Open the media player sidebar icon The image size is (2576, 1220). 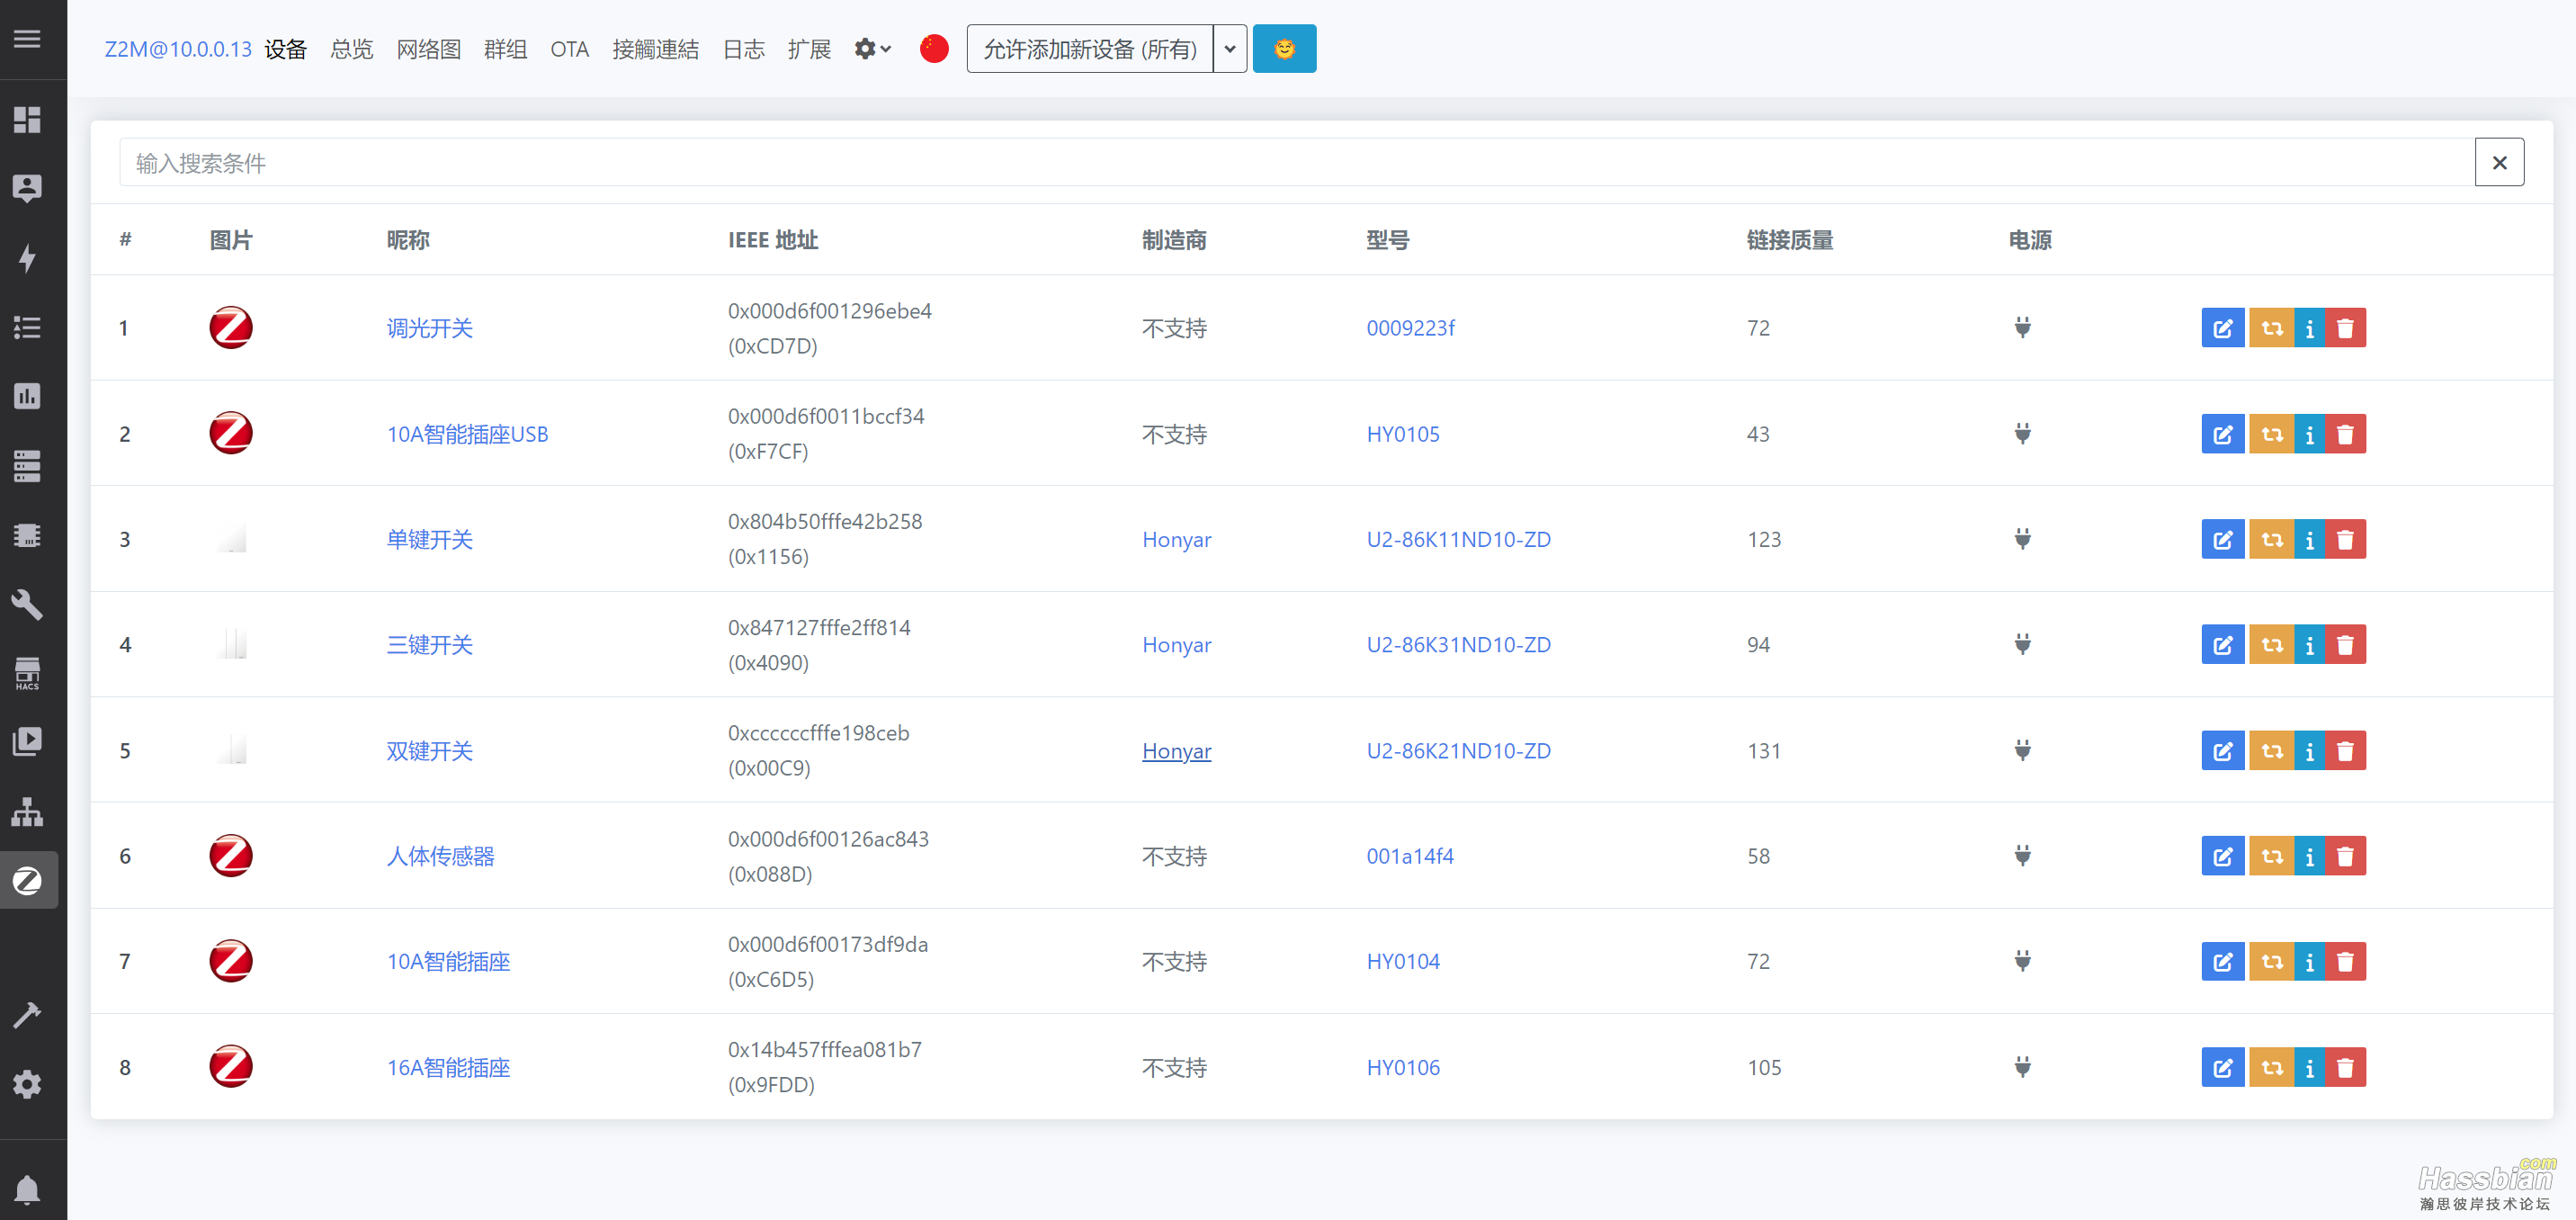tap(27, 742)
